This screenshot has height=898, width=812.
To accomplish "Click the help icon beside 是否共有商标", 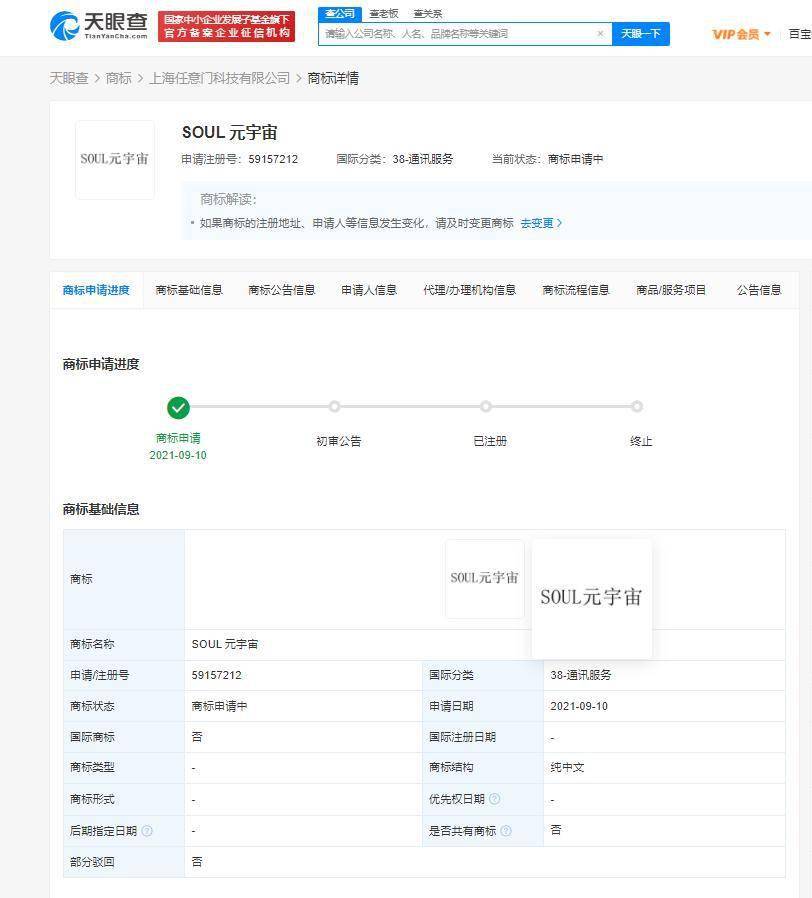I will coord(506,831).
